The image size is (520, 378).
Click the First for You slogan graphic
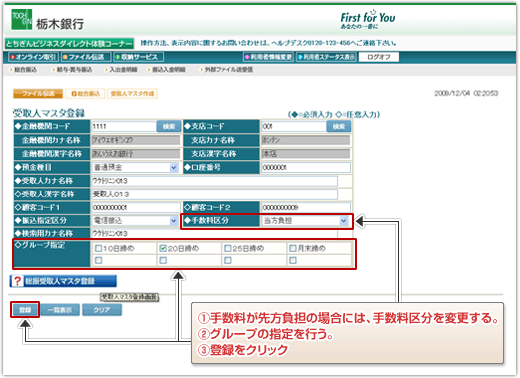[x=368, y=20]
